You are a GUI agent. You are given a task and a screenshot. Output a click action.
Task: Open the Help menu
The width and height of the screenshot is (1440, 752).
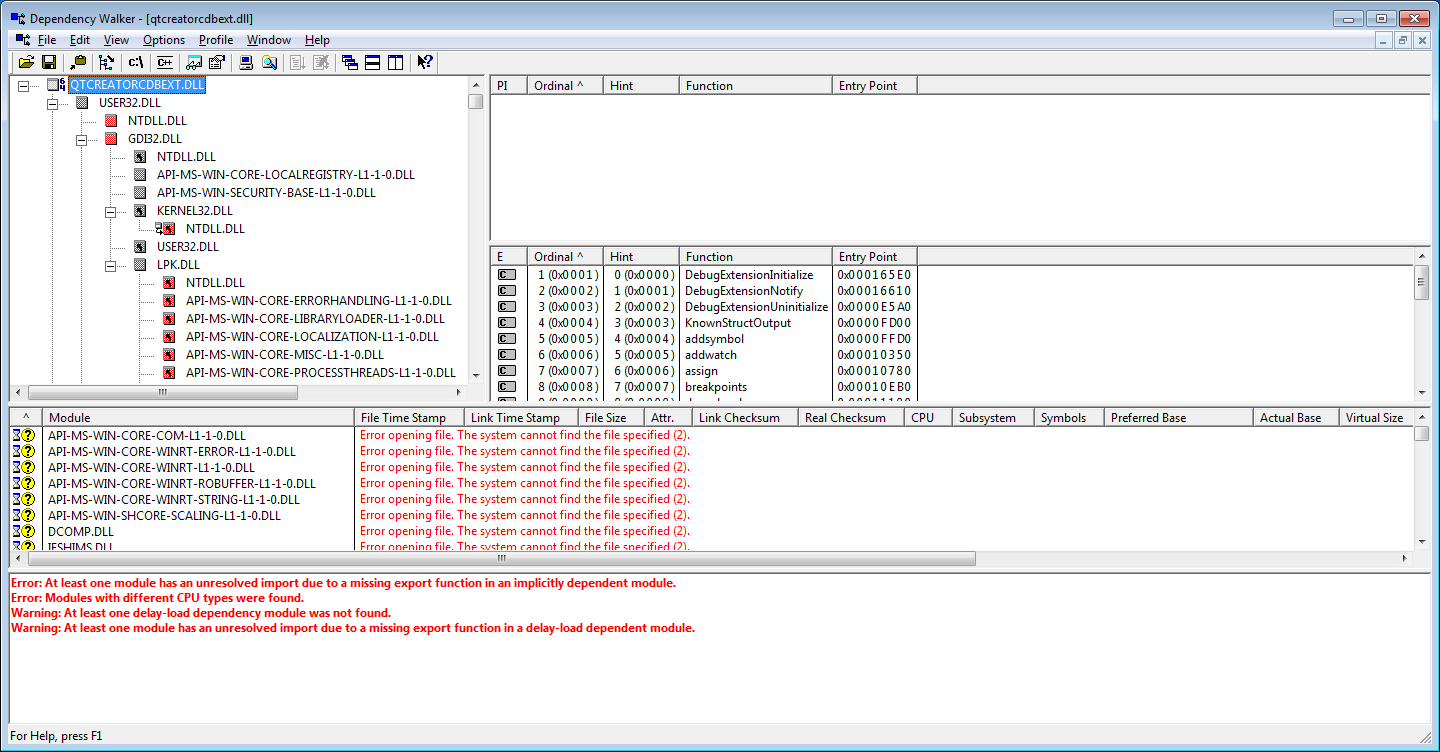tap(317, 40)
